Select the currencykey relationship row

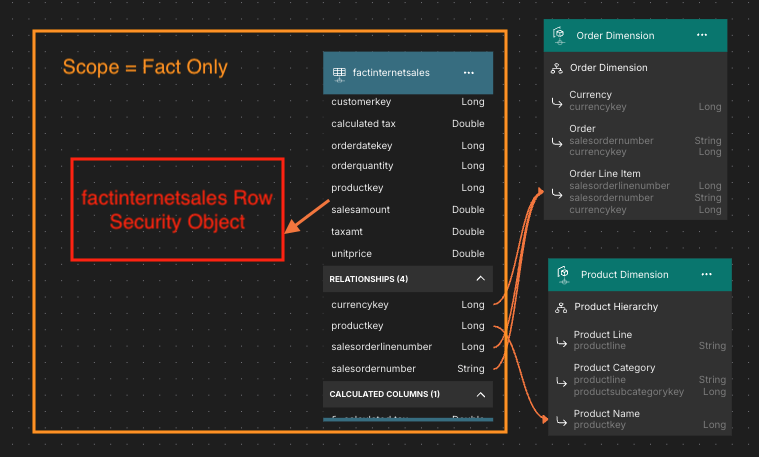click(408, 305)
